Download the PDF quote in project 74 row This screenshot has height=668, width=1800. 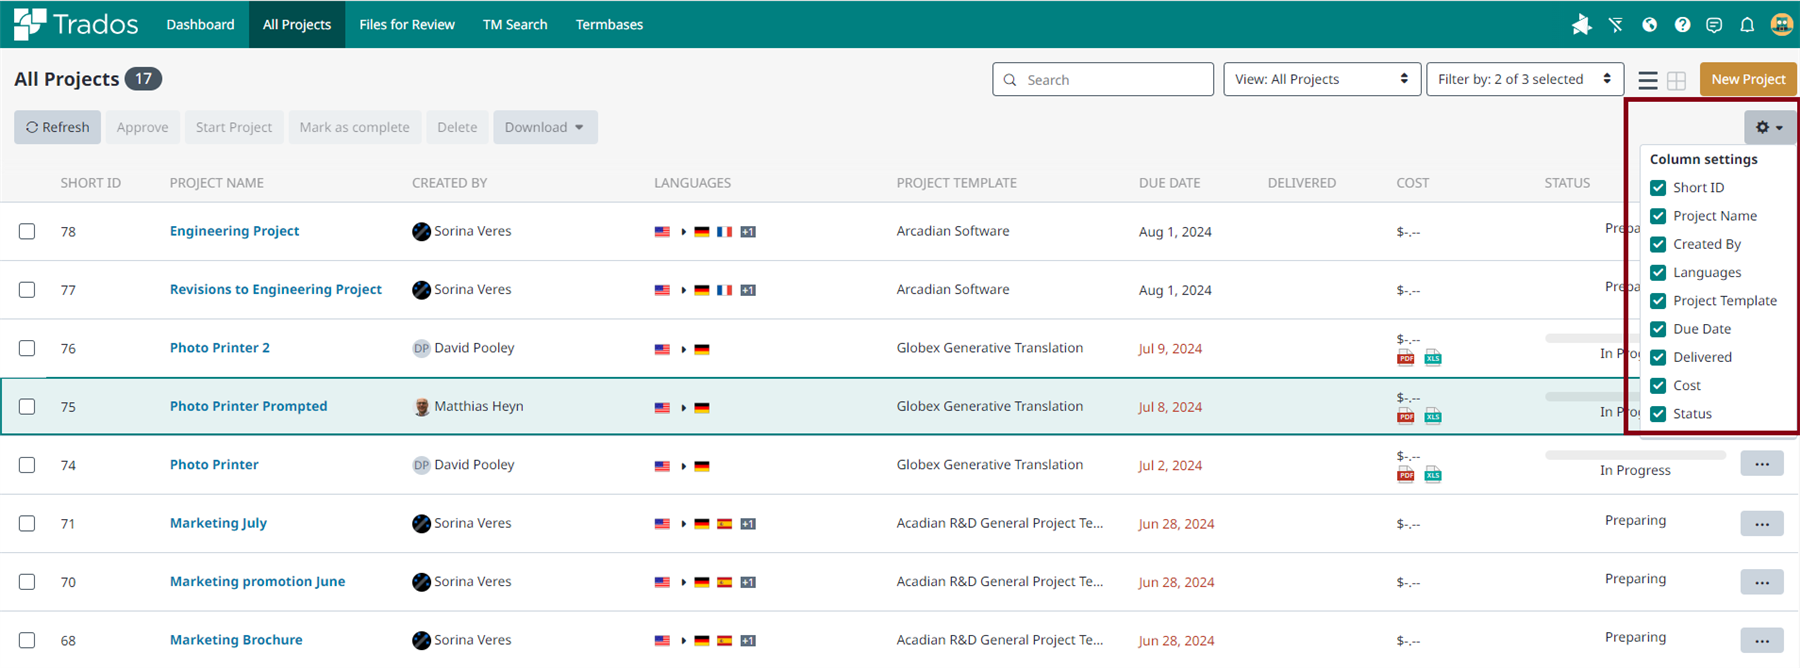click(1406, 474)
